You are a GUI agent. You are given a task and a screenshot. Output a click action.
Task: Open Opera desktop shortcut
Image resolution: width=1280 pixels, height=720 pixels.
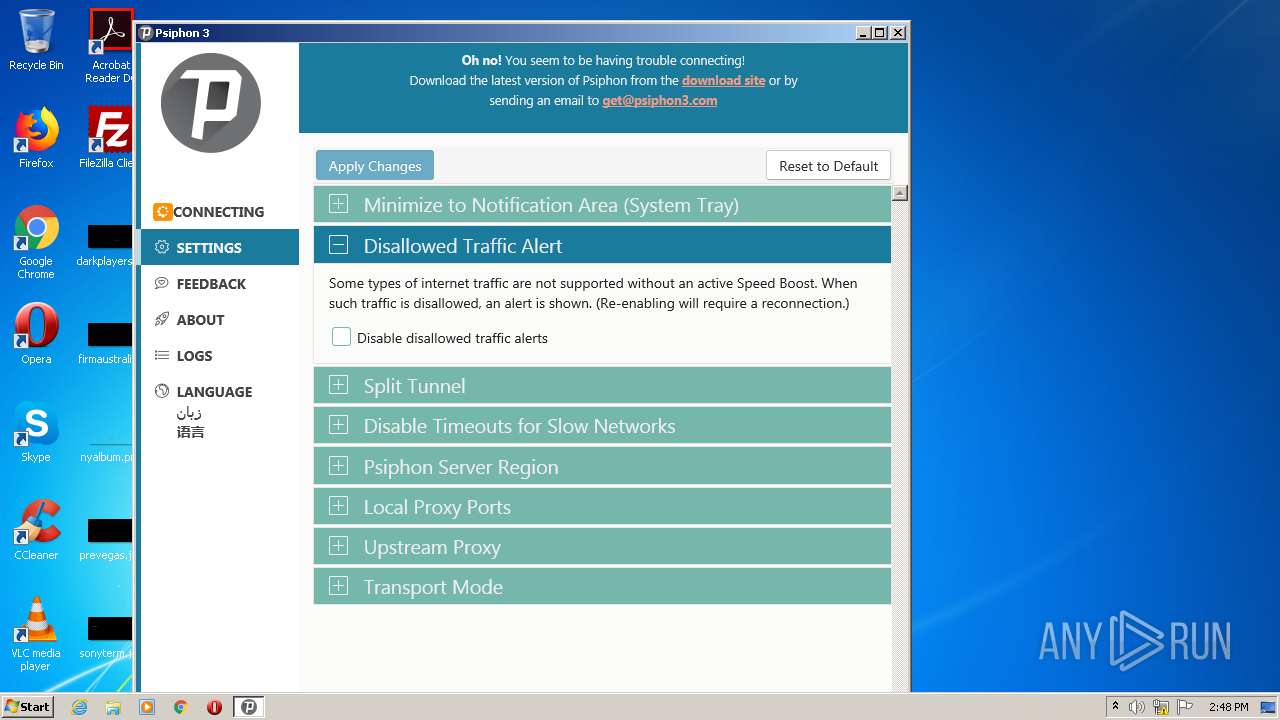coord(36,334)
